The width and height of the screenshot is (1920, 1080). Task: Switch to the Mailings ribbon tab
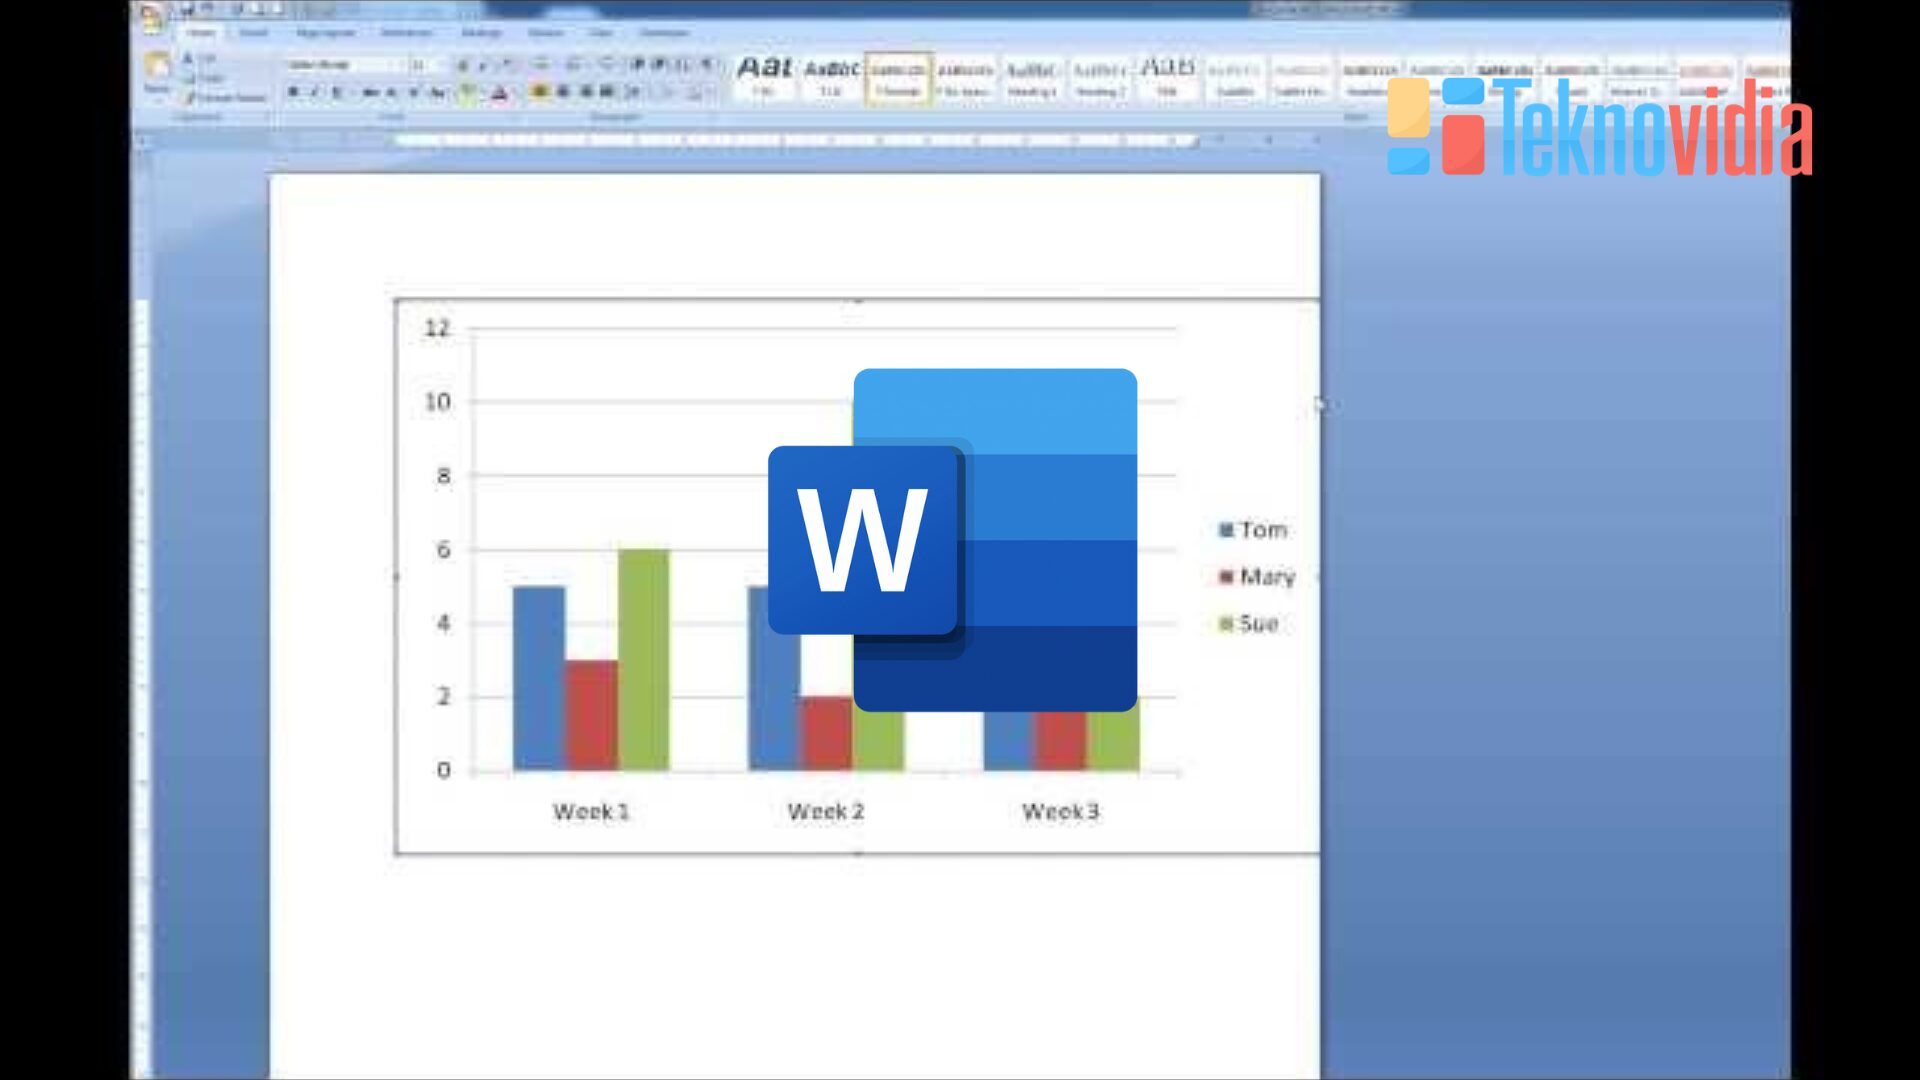point(481,33)
